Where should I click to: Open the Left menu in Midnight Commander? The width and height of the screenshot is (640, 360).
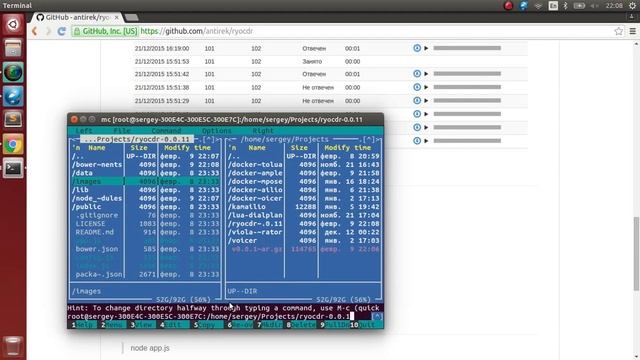coord(84,131)
